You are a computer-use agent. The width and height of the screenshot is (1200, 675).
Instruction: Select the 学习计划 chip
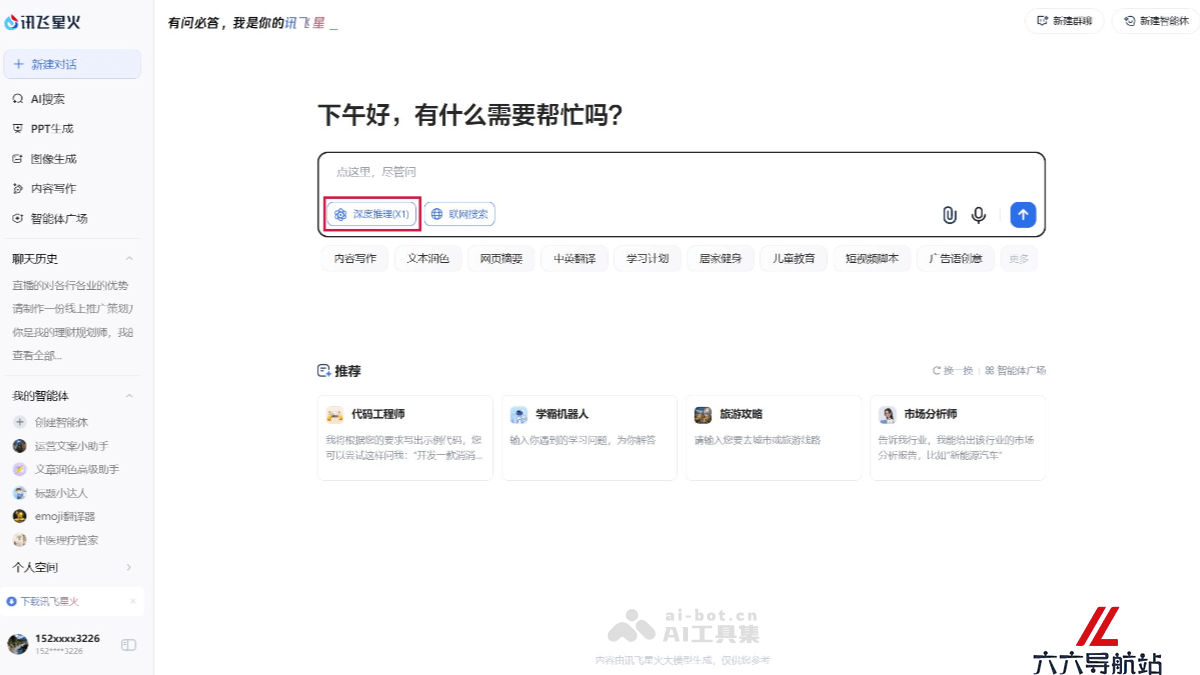click(x=647, y=258)
